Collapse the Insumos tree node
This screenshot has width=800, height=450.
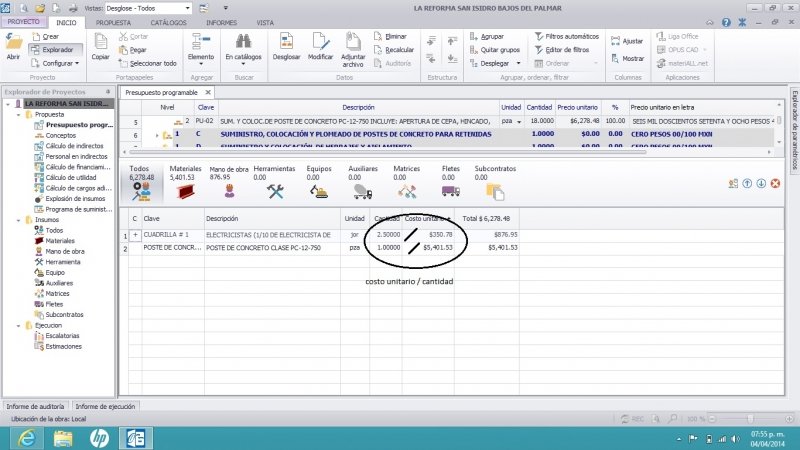click(19, 220)
